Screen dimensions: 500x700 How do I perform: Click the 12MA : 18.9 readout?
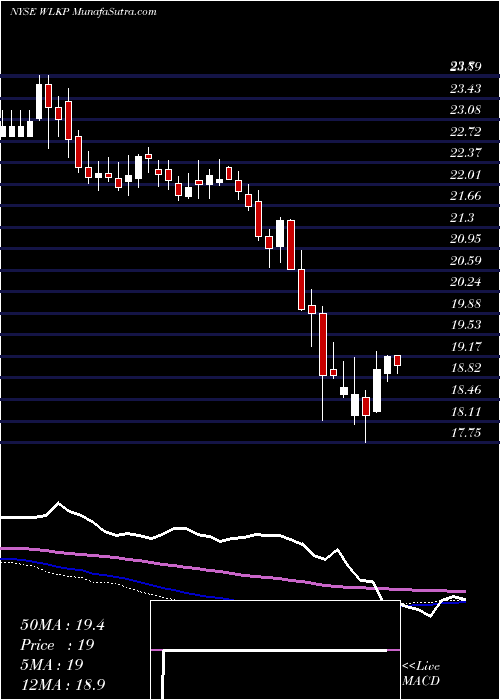coord(63,685)
